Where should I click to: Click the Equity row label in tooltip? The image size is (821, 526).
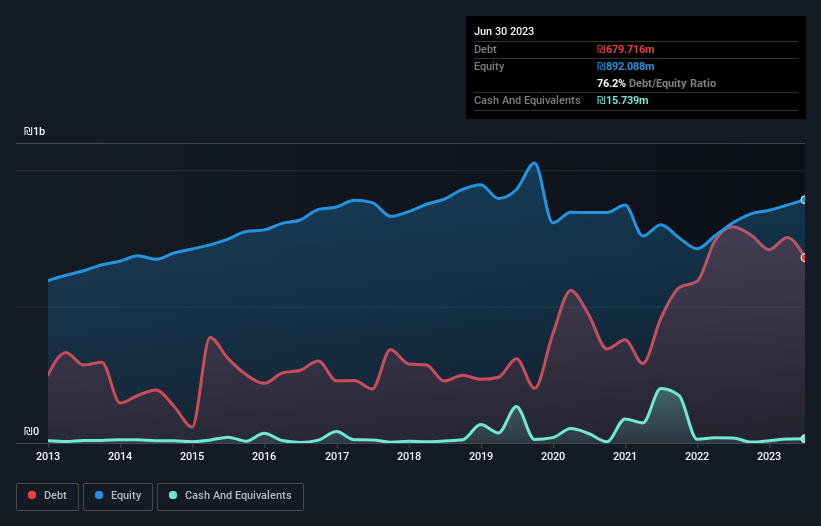click(489, 66)
